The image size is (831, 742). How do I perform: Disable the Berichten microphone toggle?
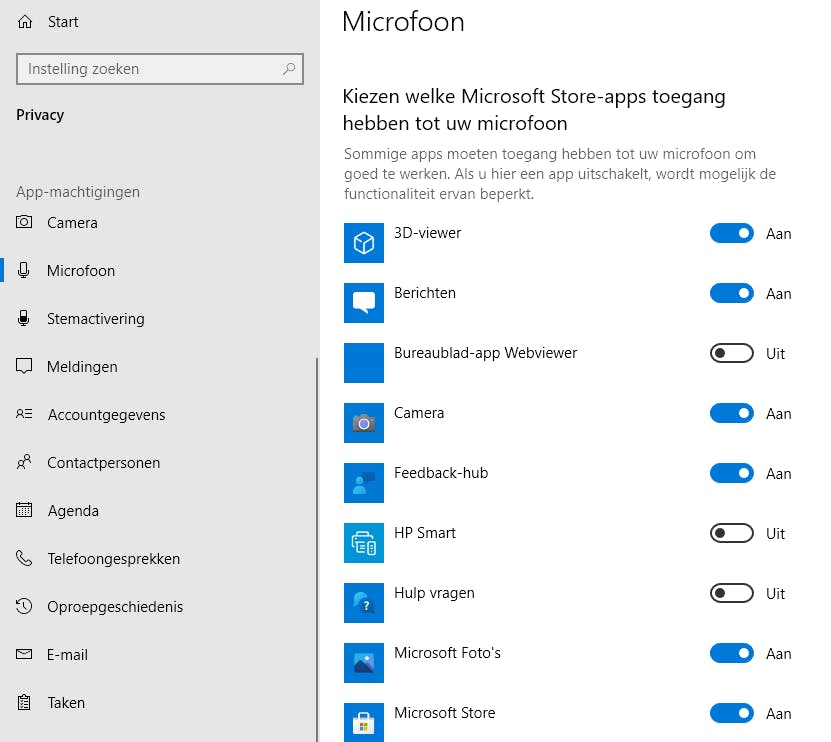(x=731, y=293)
